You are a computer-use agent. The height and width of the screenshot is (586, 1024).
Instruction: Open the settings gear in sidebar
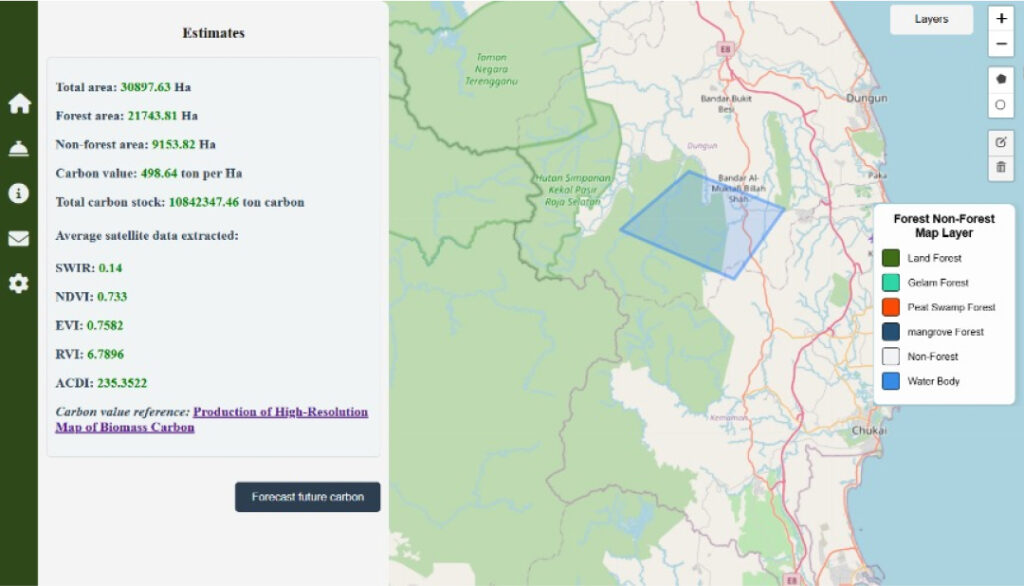[x=19, y=284]
